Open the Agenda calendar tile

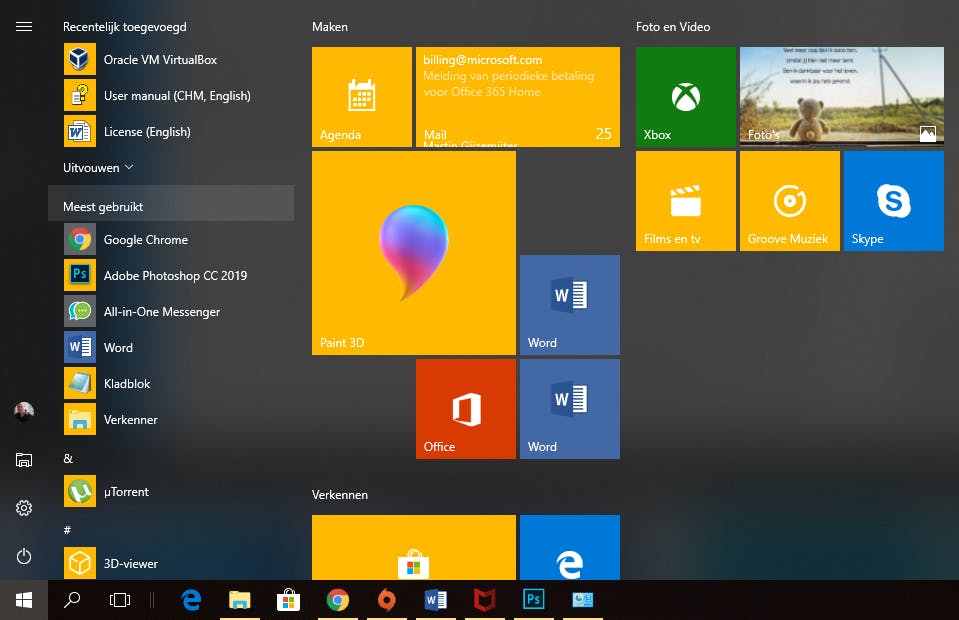click(362, 97)
